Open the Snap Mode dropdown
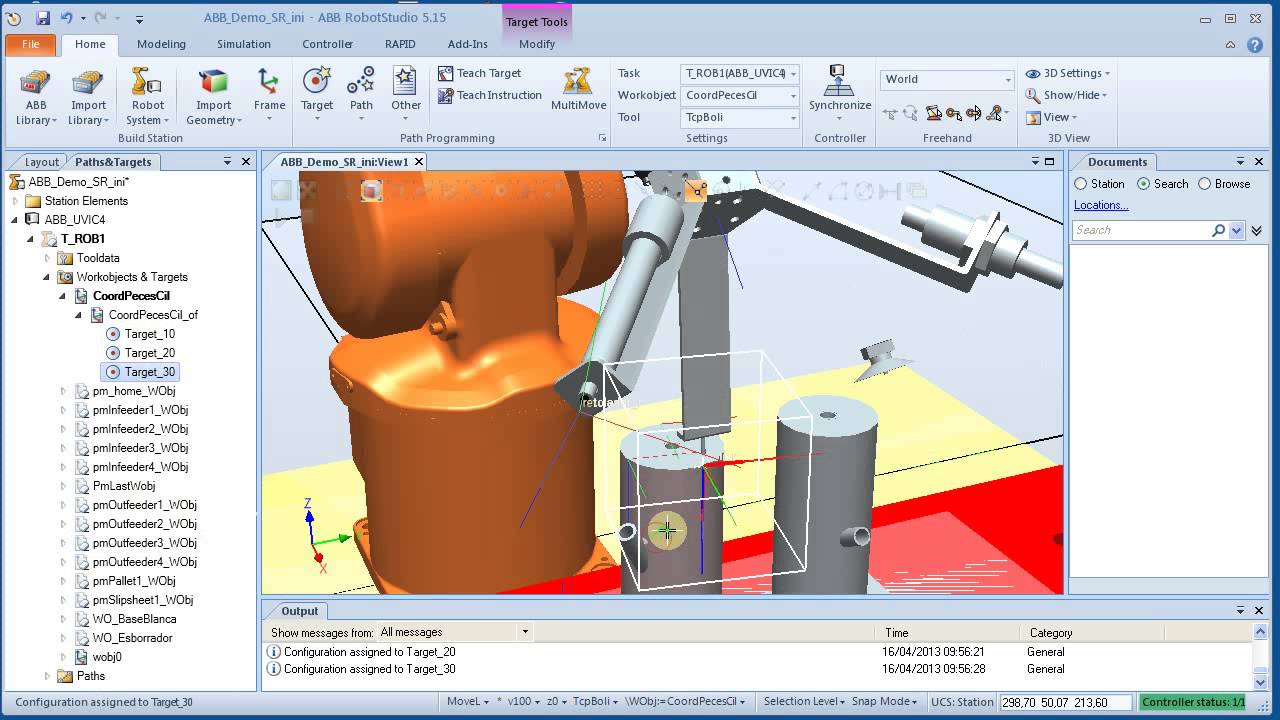The image size is (1280, 720). (x=885, y=702)
